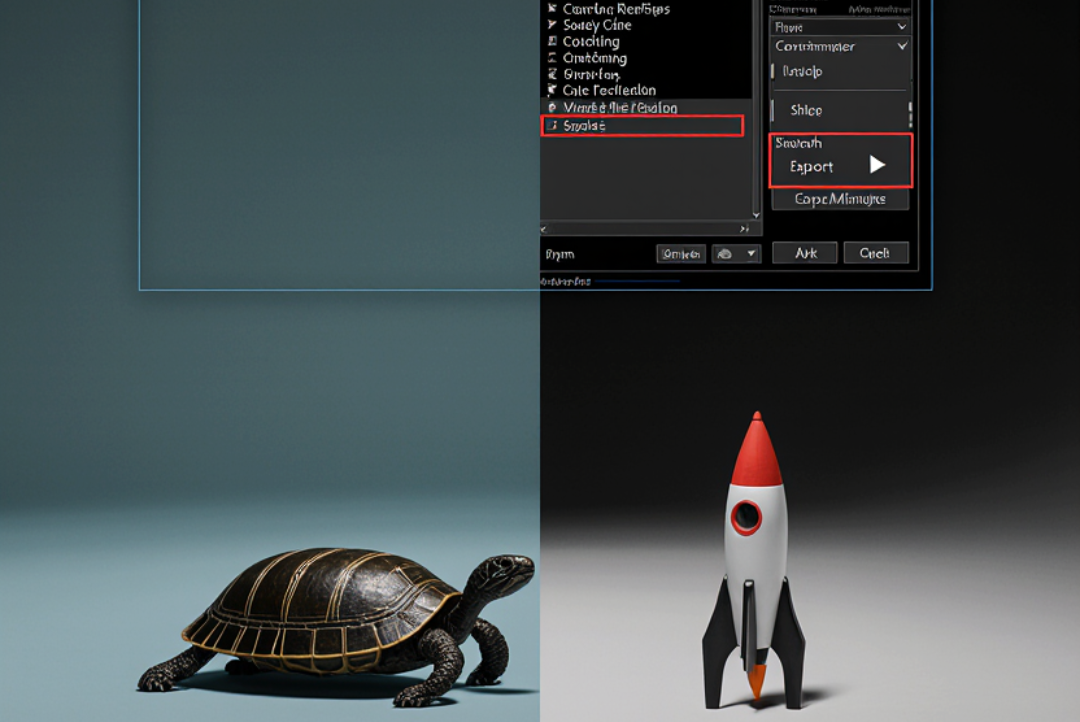1080x722 pixels.
Task: Click the Overlay list icon
Action: pos(553,74)
